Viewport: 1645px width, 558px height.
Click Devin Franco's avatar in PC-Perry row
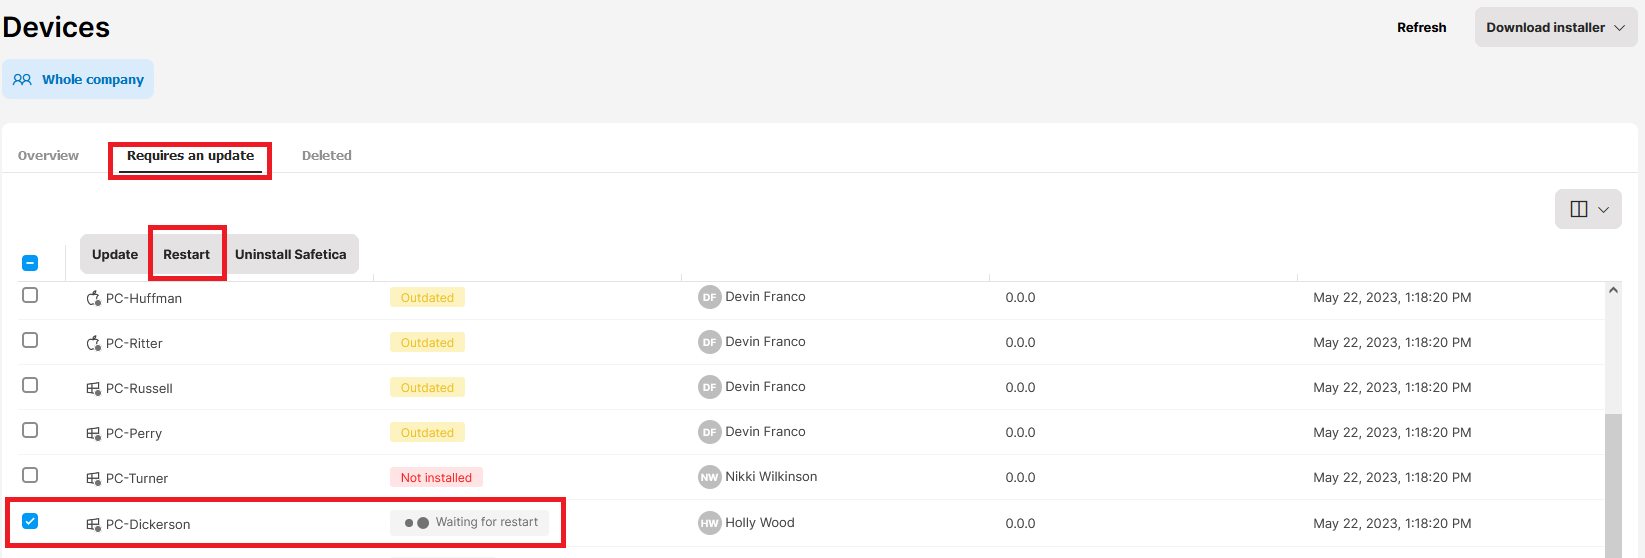click(709, 432)
